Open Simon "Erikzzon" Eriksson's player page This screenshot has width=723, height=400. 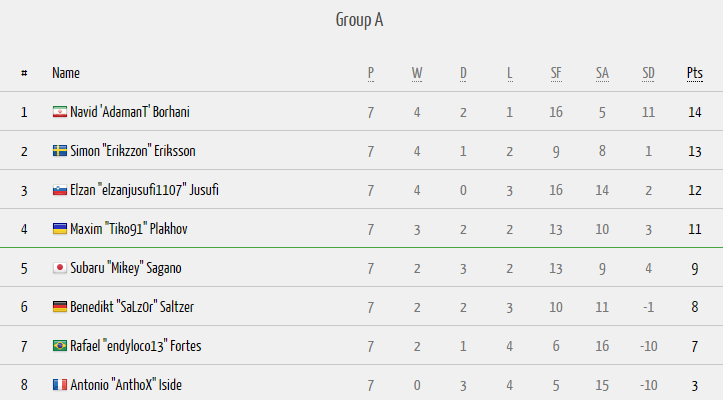[133, 151]
